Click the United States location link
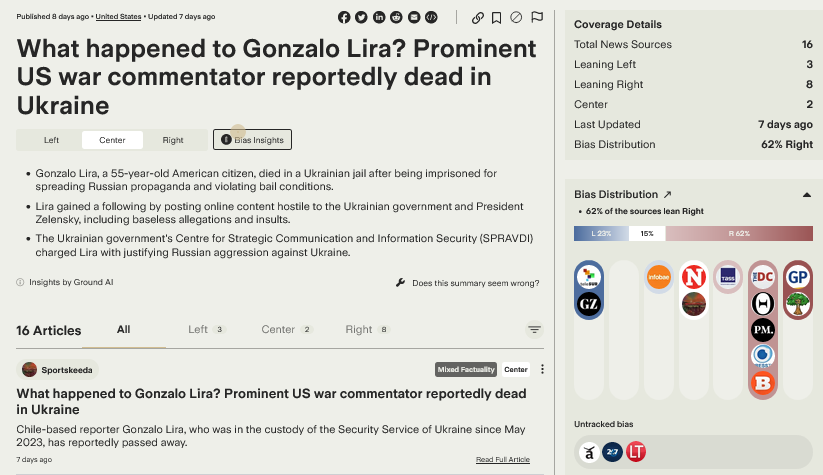The image size is (823, 475). (x=118, y=17)
